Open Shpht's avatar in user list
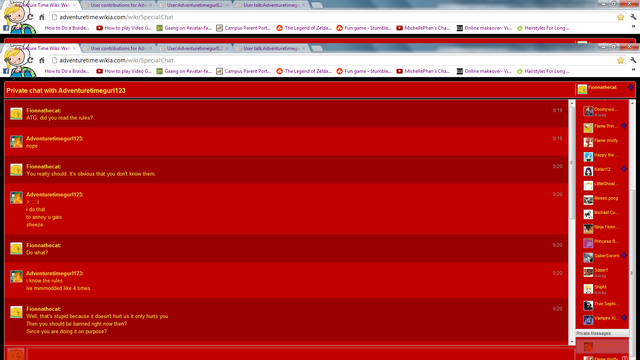Image resolution: width=640 pixels, height=360 pixels. pyautogui.click(x=588, y=289)
